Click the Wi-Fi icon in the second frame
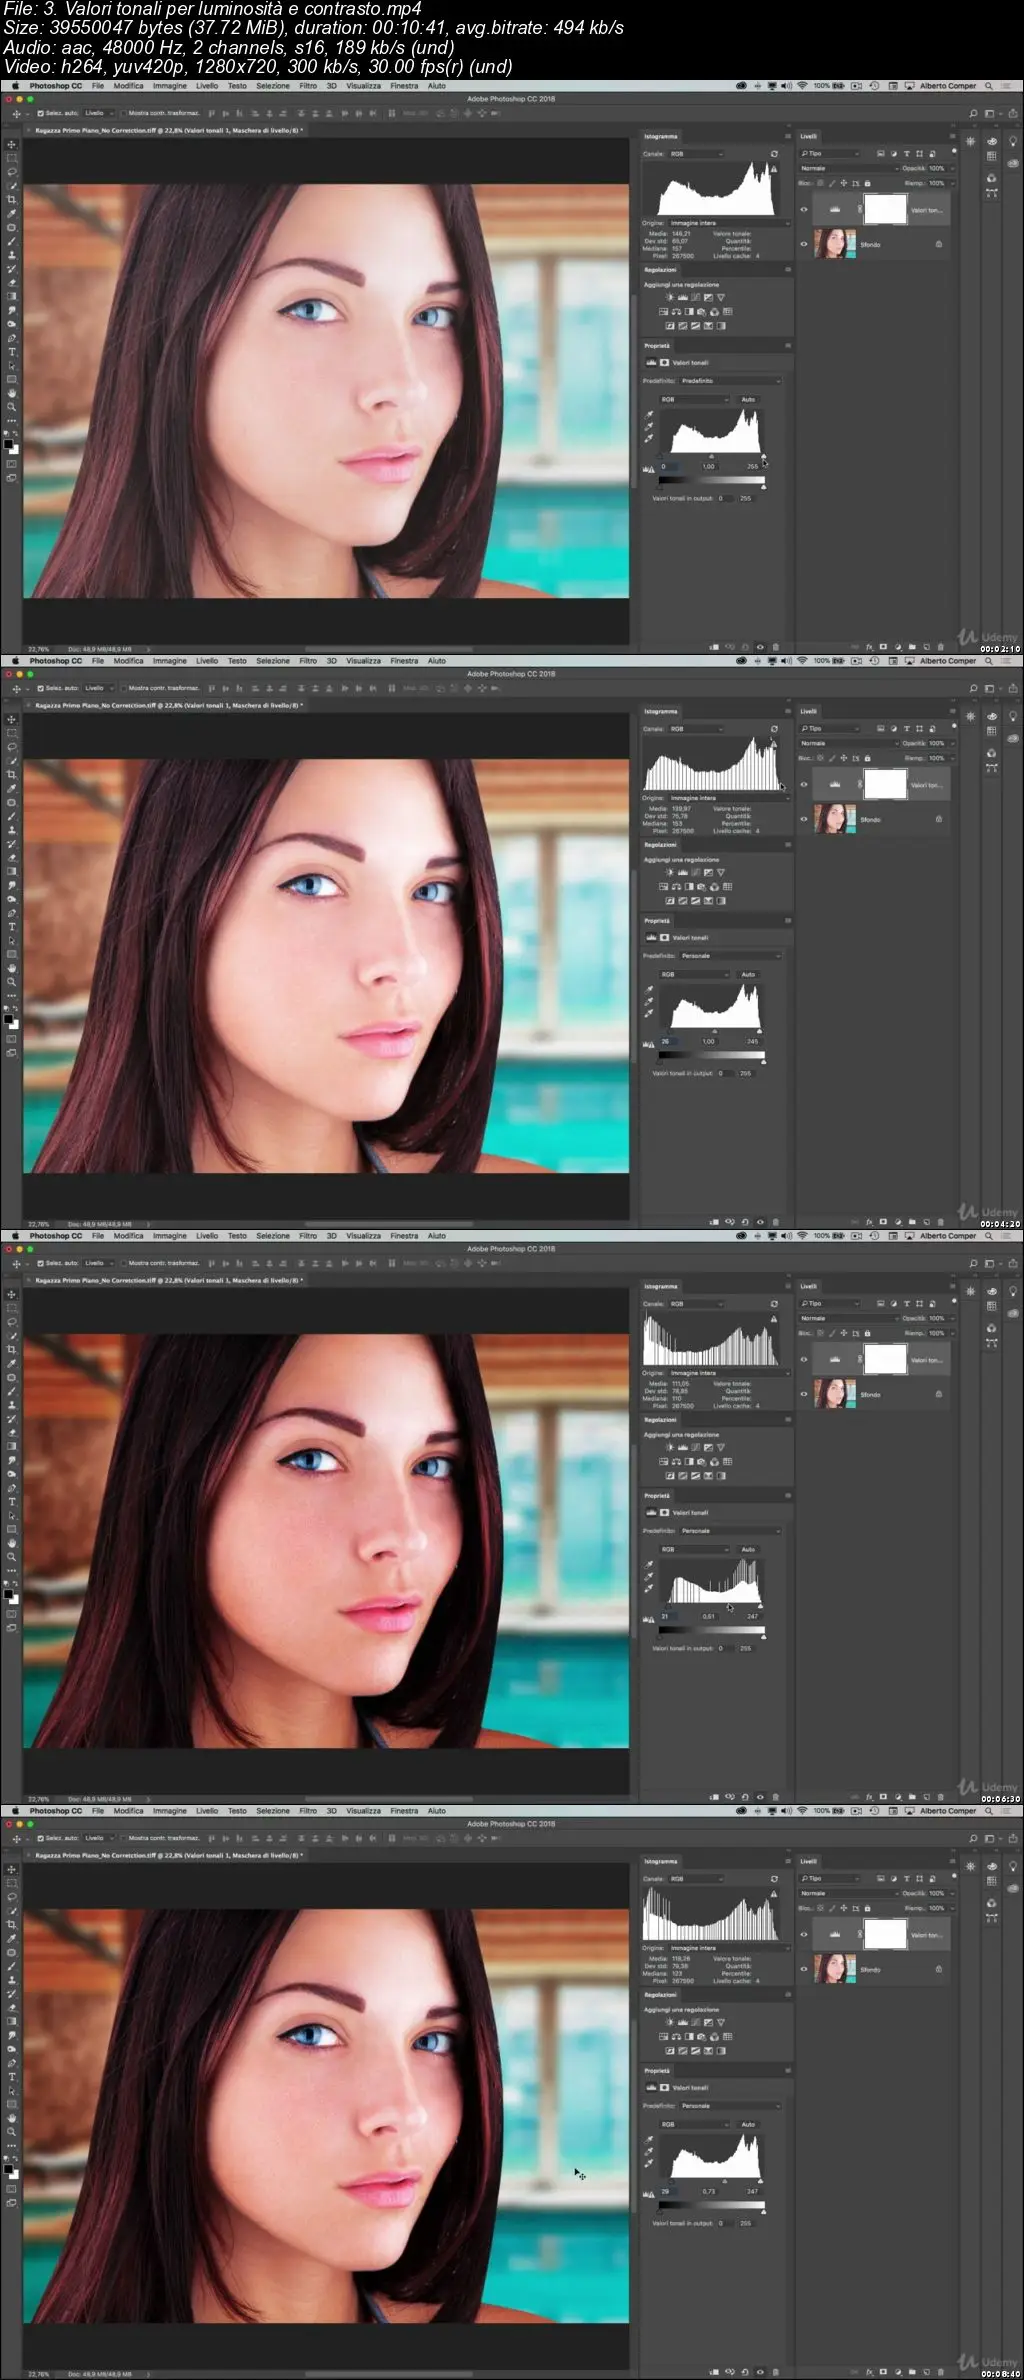This screenshot has height=2380, width=1024. [802, 661]
